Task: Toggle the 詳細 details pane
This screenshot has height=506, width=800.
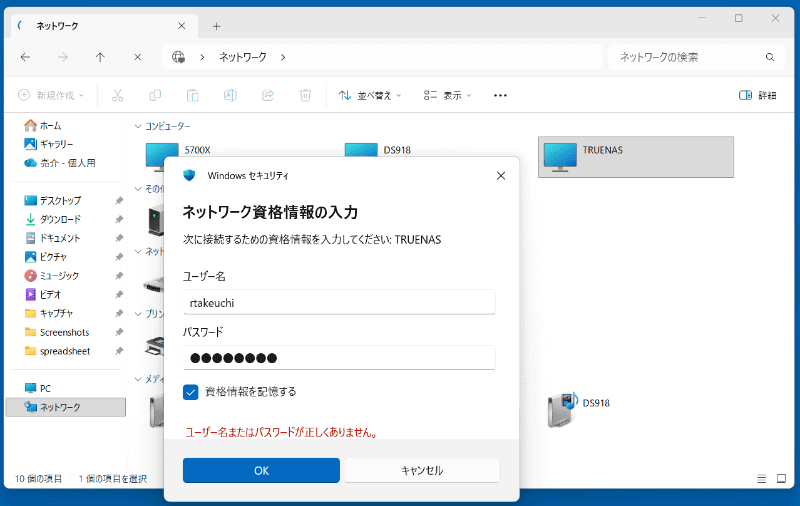Action: (x=758, y=95)
